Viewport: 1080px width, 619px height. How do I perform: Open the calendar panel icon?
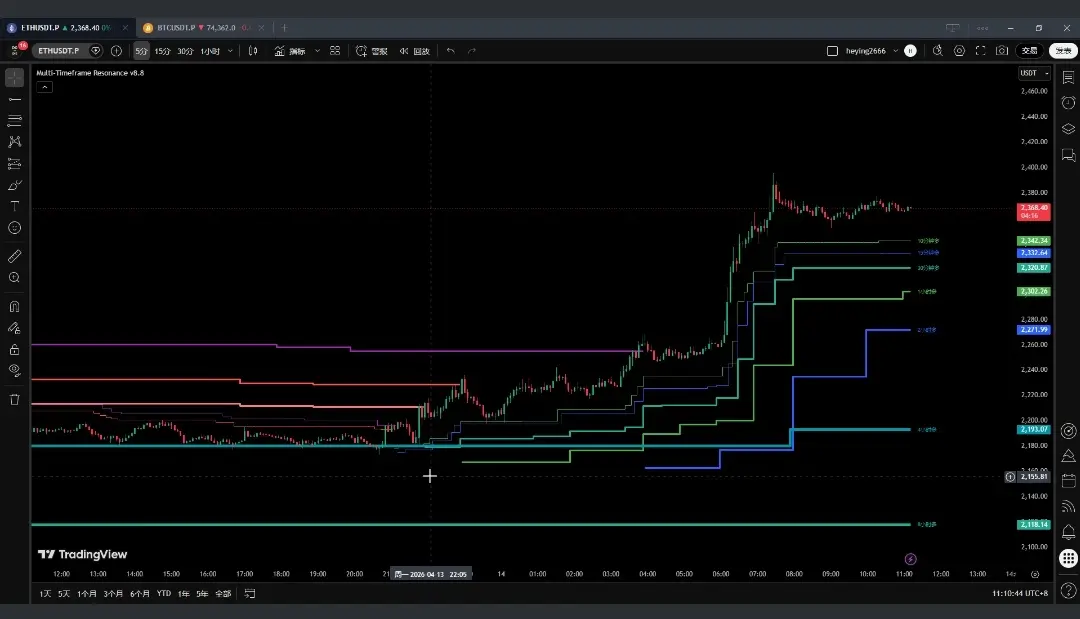[1068, 481]
